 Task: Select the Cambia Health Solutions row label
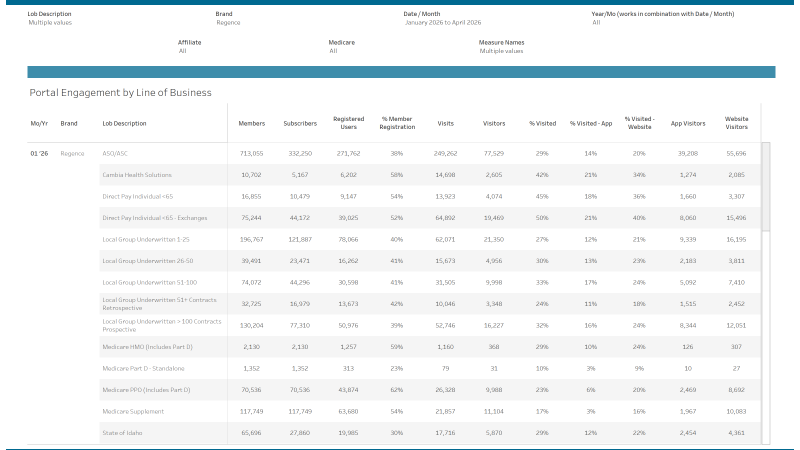[137, 175]
